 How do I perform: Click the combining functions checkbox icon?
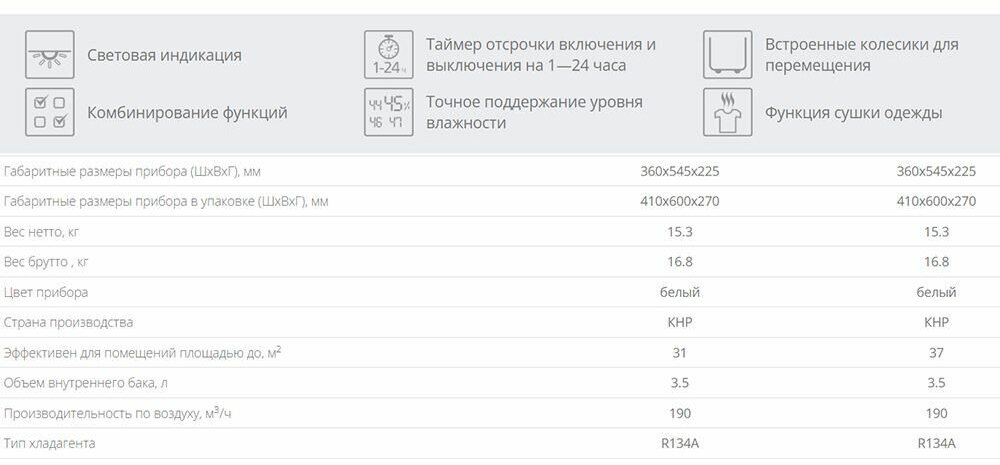50,112
